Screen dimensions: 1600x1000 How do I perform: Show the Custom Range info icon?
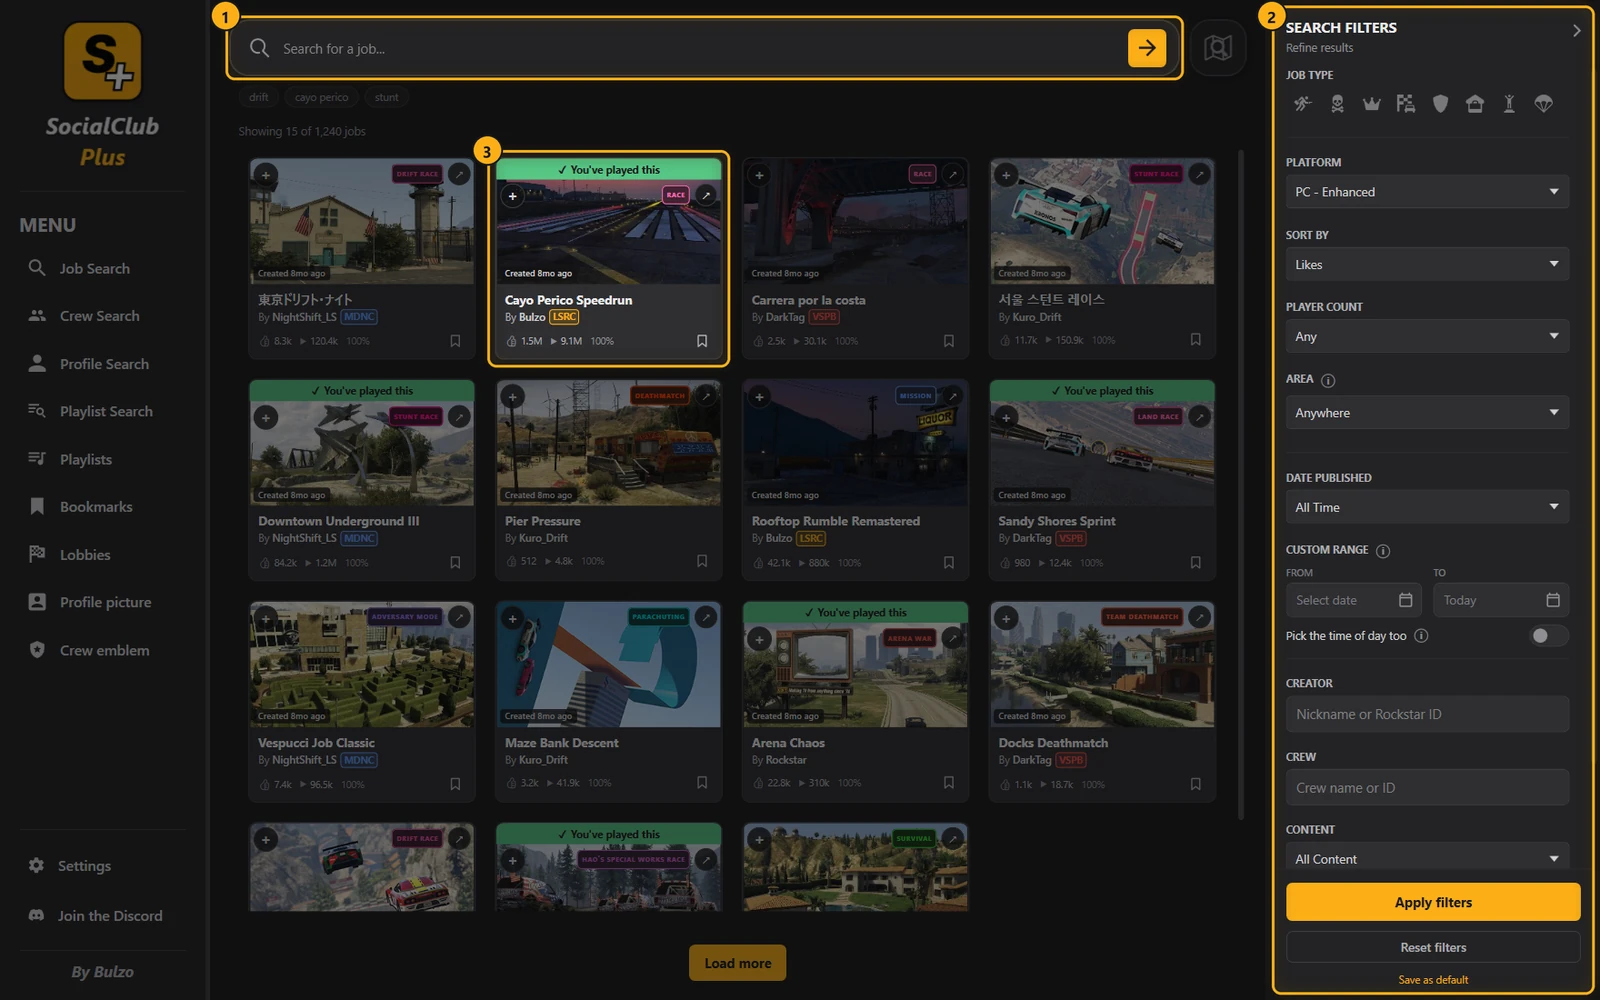[x=1383, y=551]
